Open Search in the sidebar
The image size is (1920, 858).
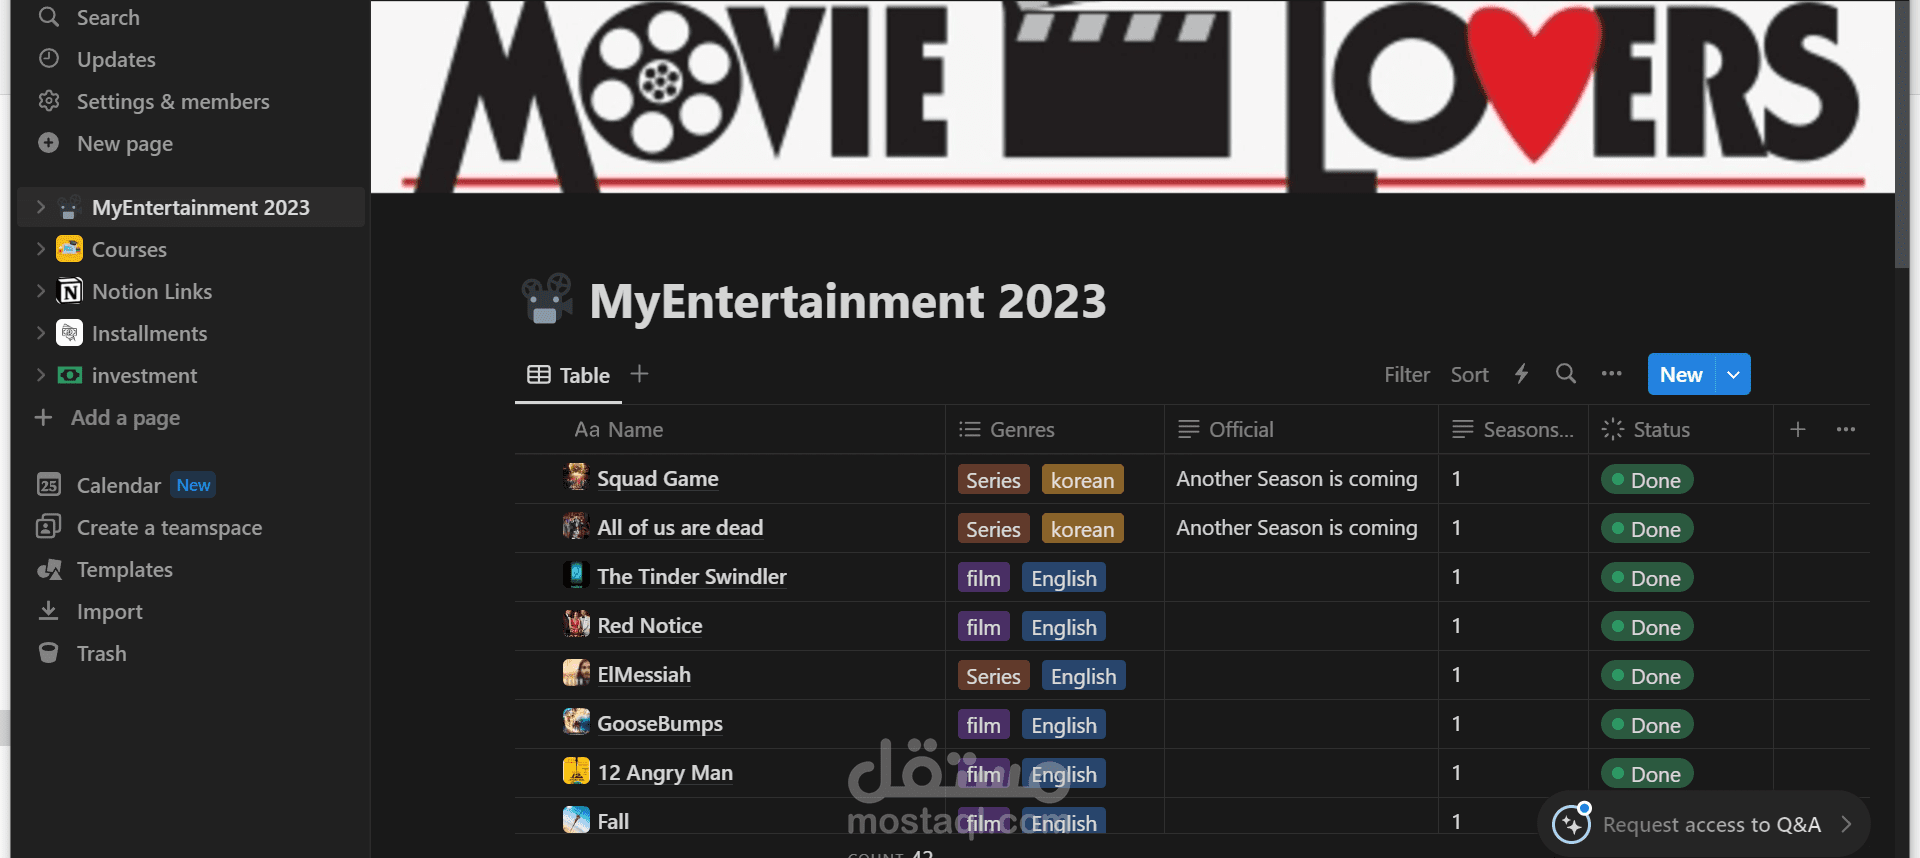(108, 17)
